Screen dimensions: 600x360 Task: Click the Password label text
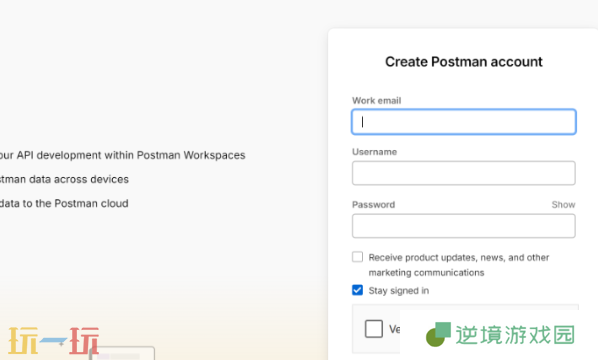[x=373, y=205]
